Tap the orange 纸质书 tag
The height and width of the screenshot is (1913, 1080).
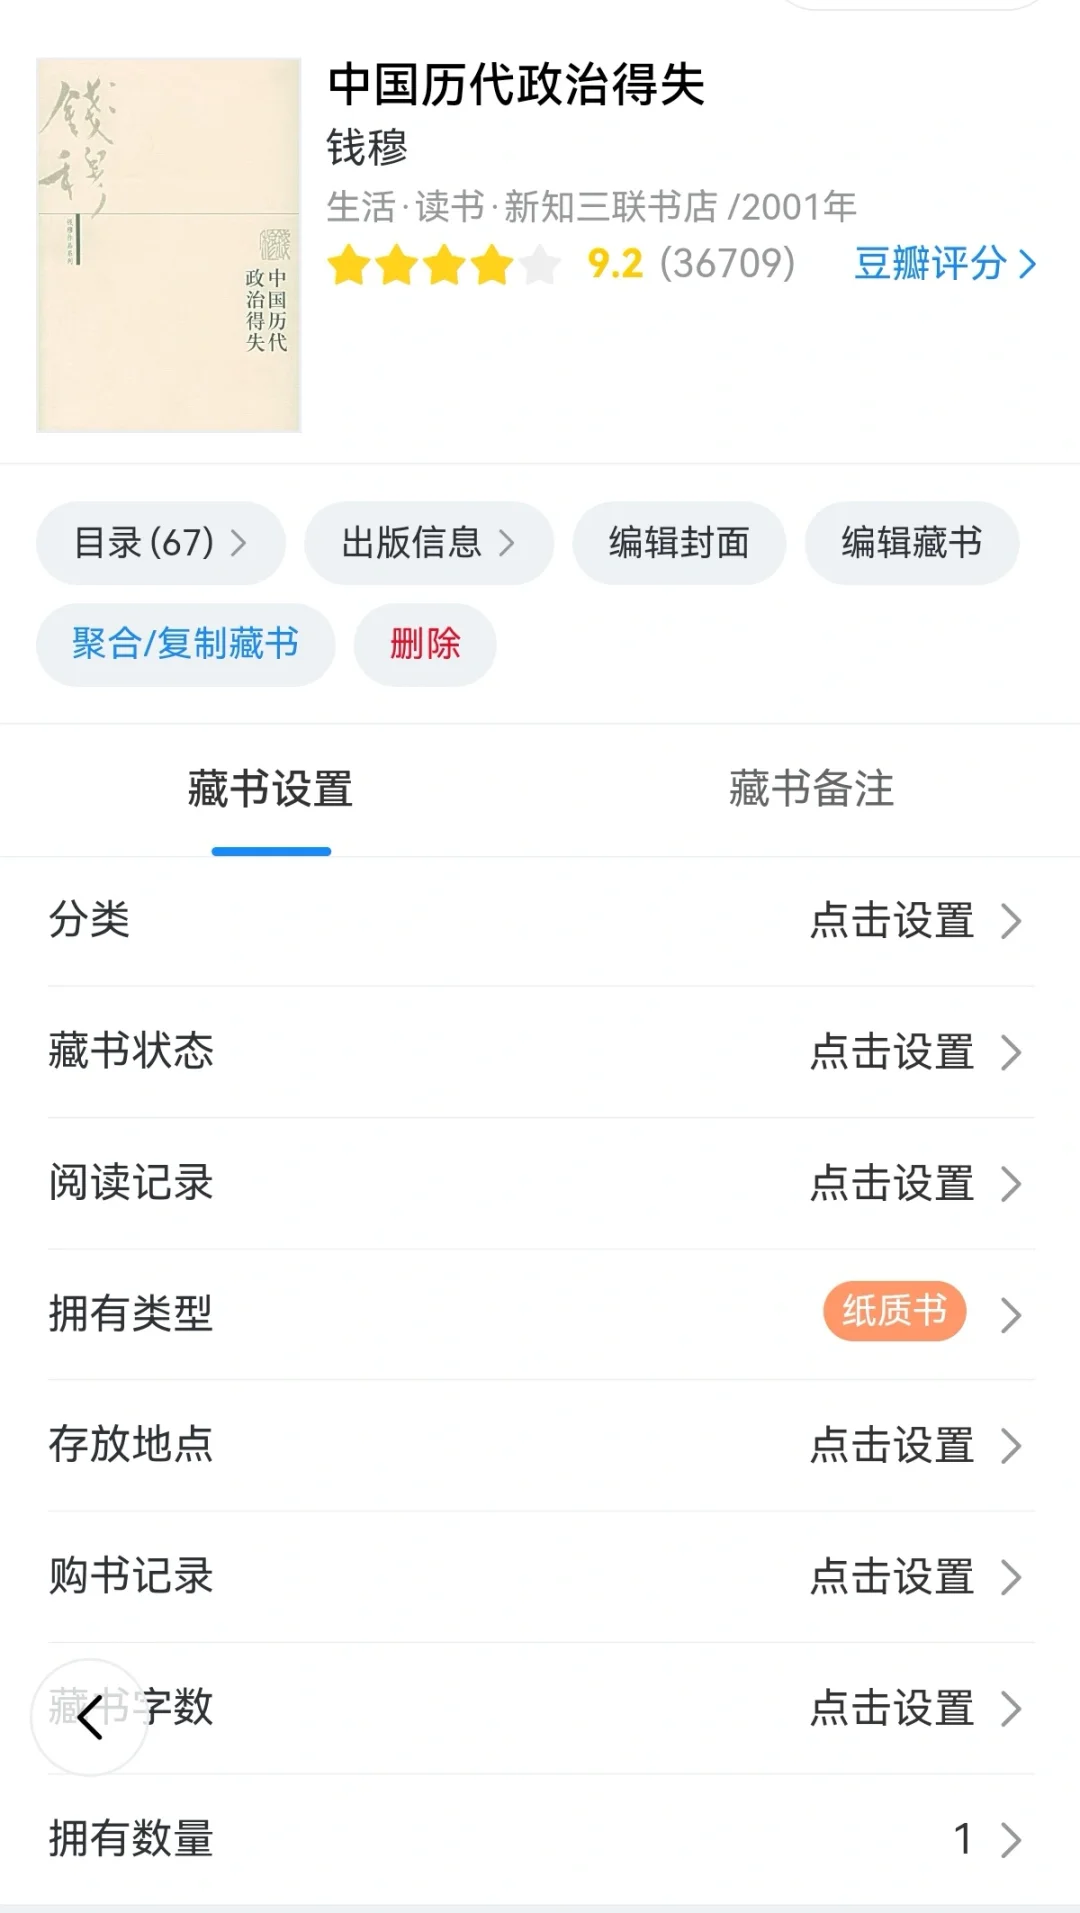[x=895, y=1311]
